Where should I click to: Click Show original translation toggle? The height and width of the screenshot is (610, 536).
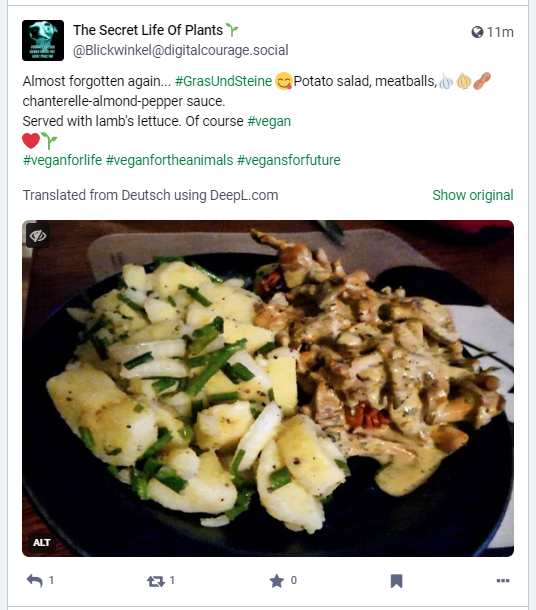[473, 195]
